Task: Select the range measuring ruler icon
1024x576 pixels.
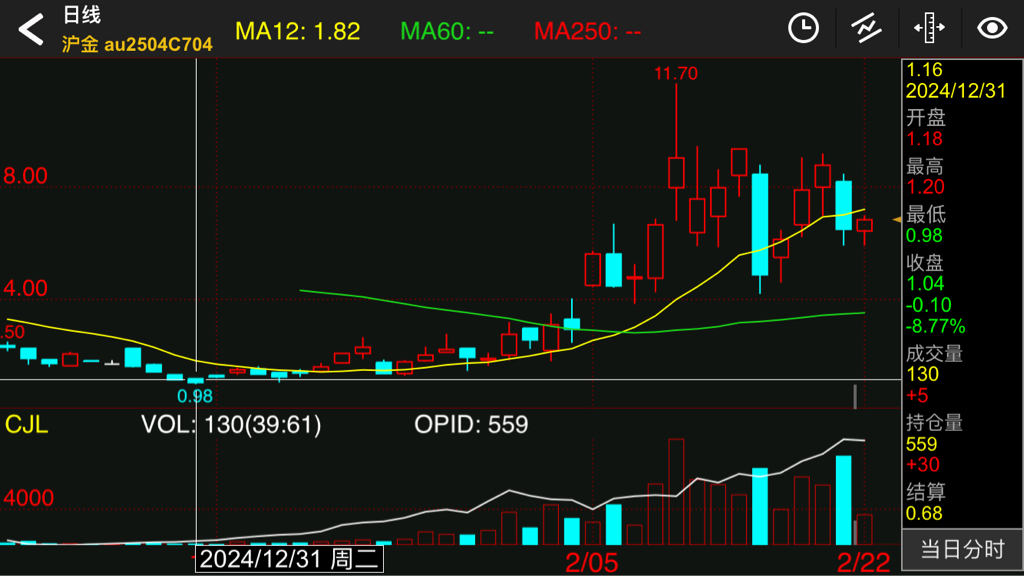Action: 929,28
